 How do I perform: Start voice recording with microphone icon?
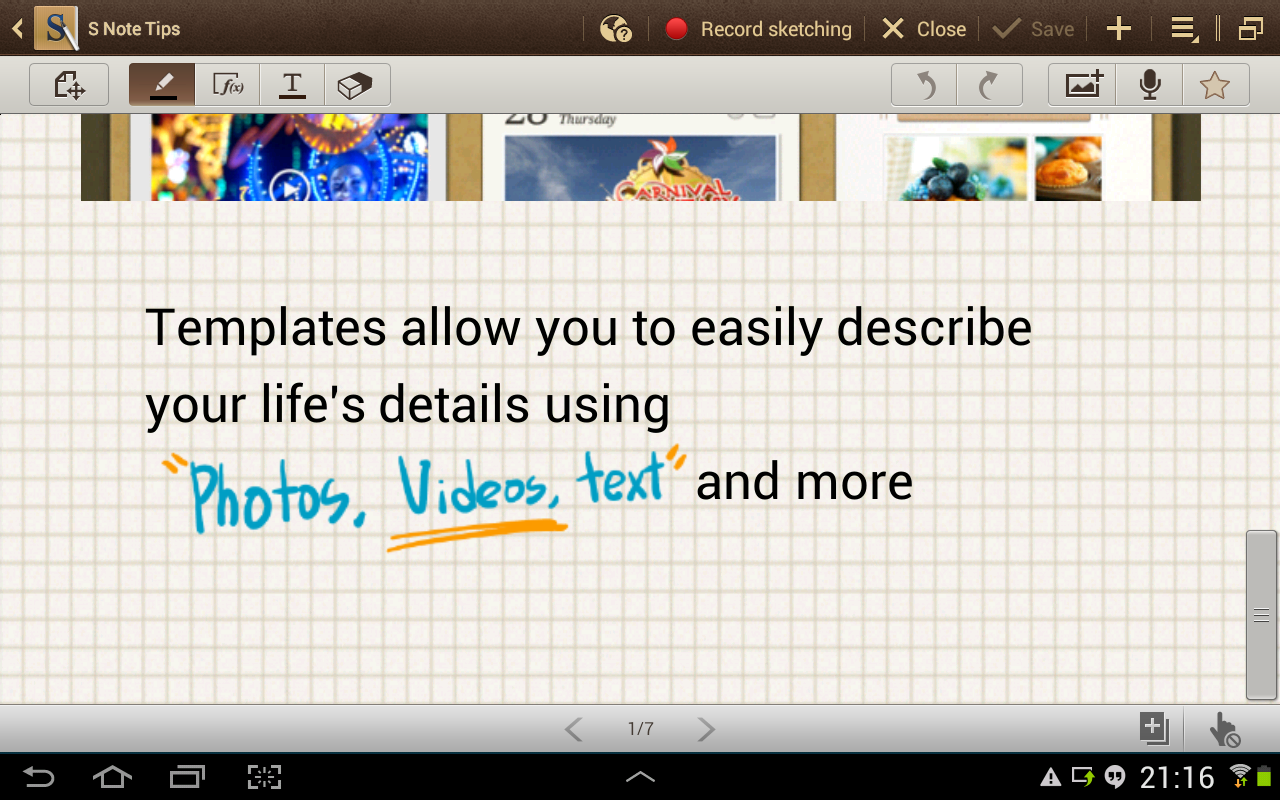point(1150,86)
